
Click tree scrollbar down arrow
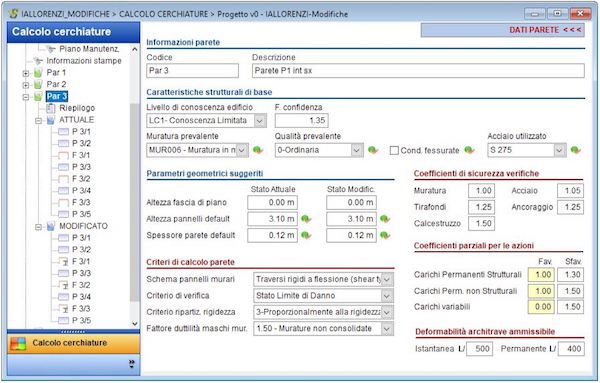(135, 323)
